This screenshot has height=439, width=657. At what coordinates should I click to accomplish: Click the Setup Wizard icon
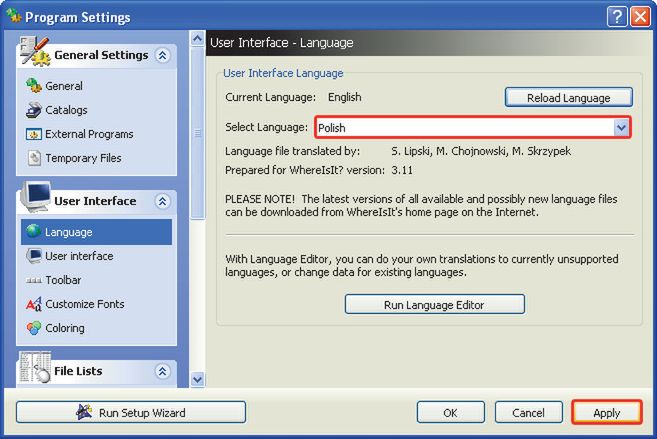pyautogui.click(x=85, y=412)
